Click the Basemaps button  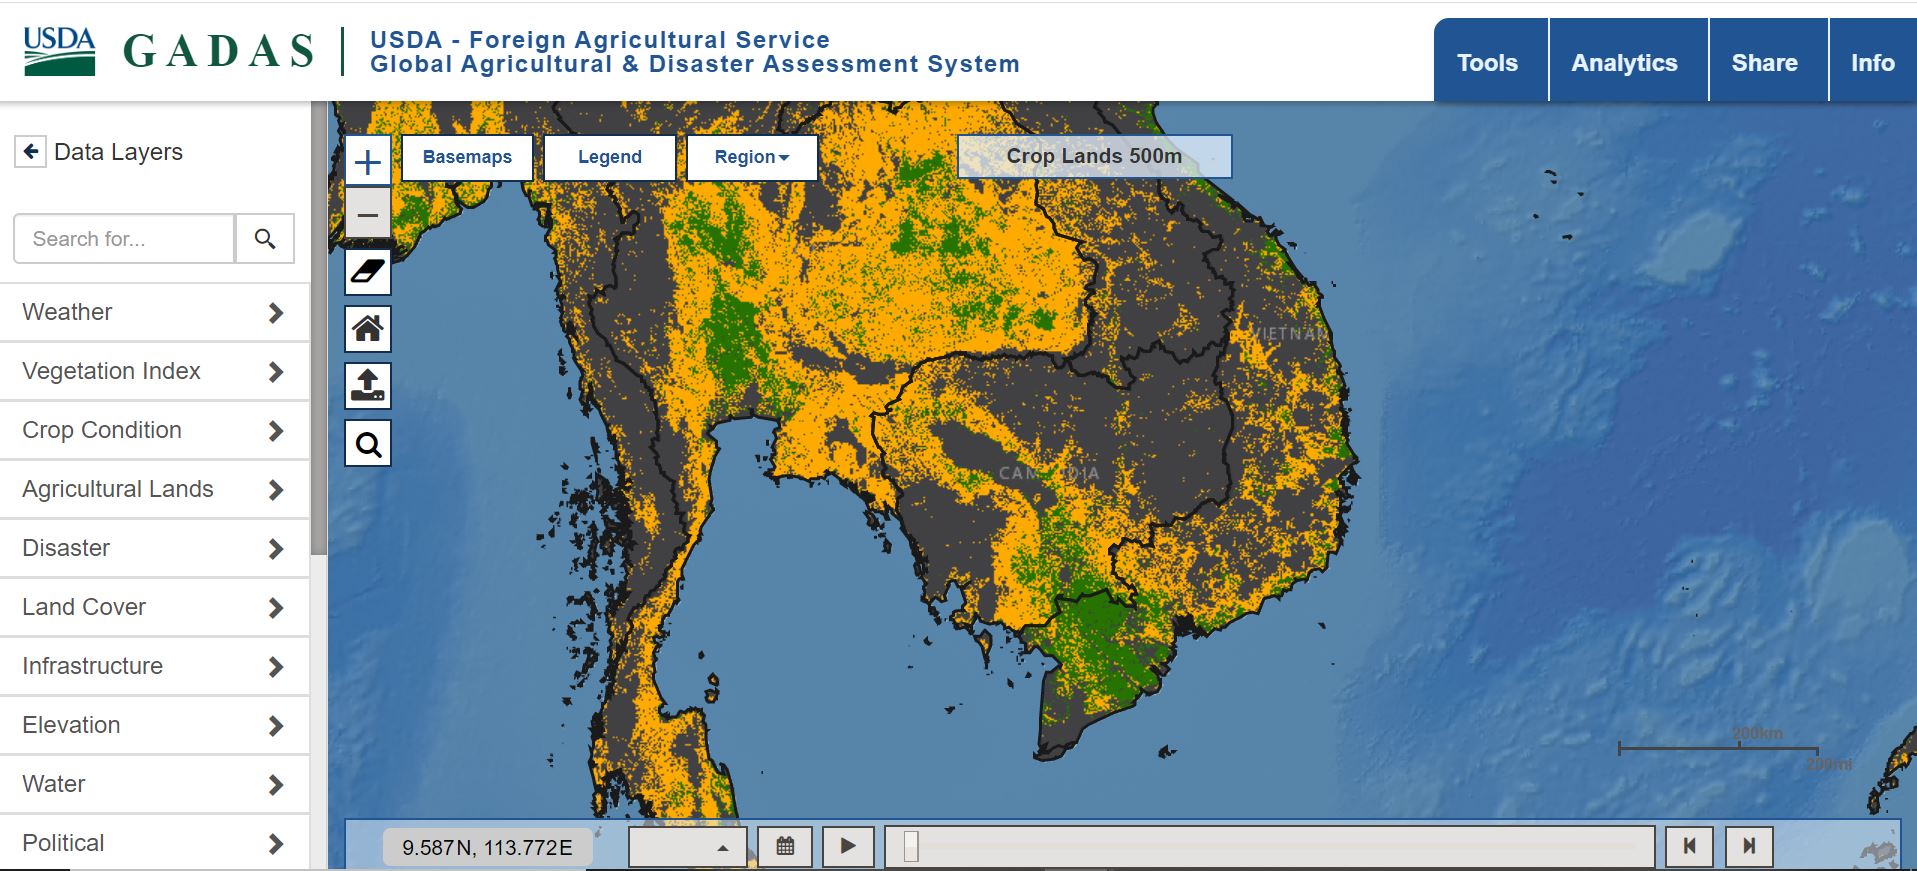[x=467, y=157]
